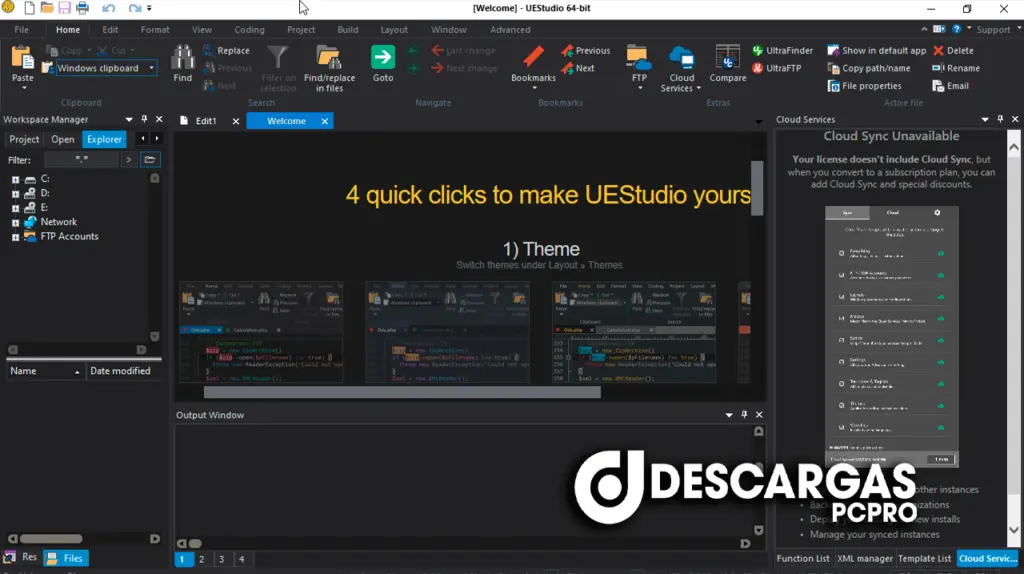Expand the FTP Accounts node

coord(15,237)
